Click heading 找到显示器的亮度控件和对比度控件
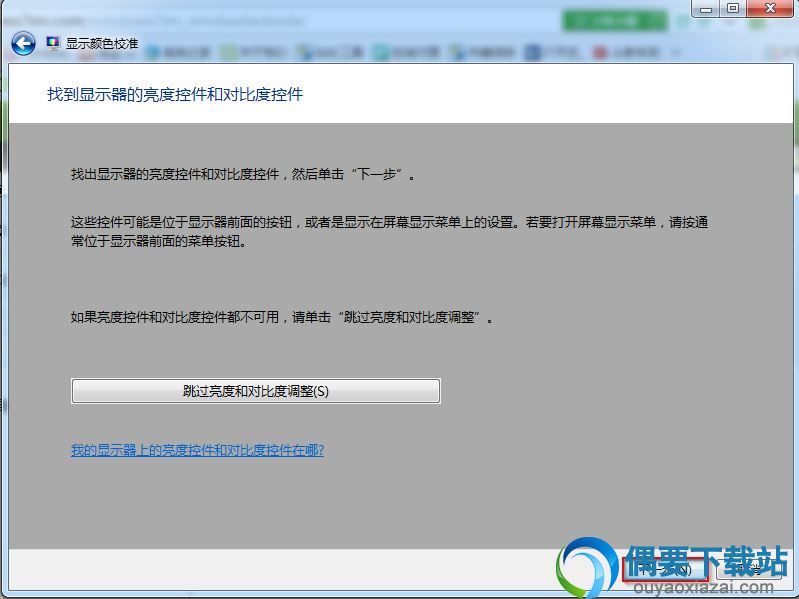The image size is (799, 599). pyautogui.click(x=175, y=94)
